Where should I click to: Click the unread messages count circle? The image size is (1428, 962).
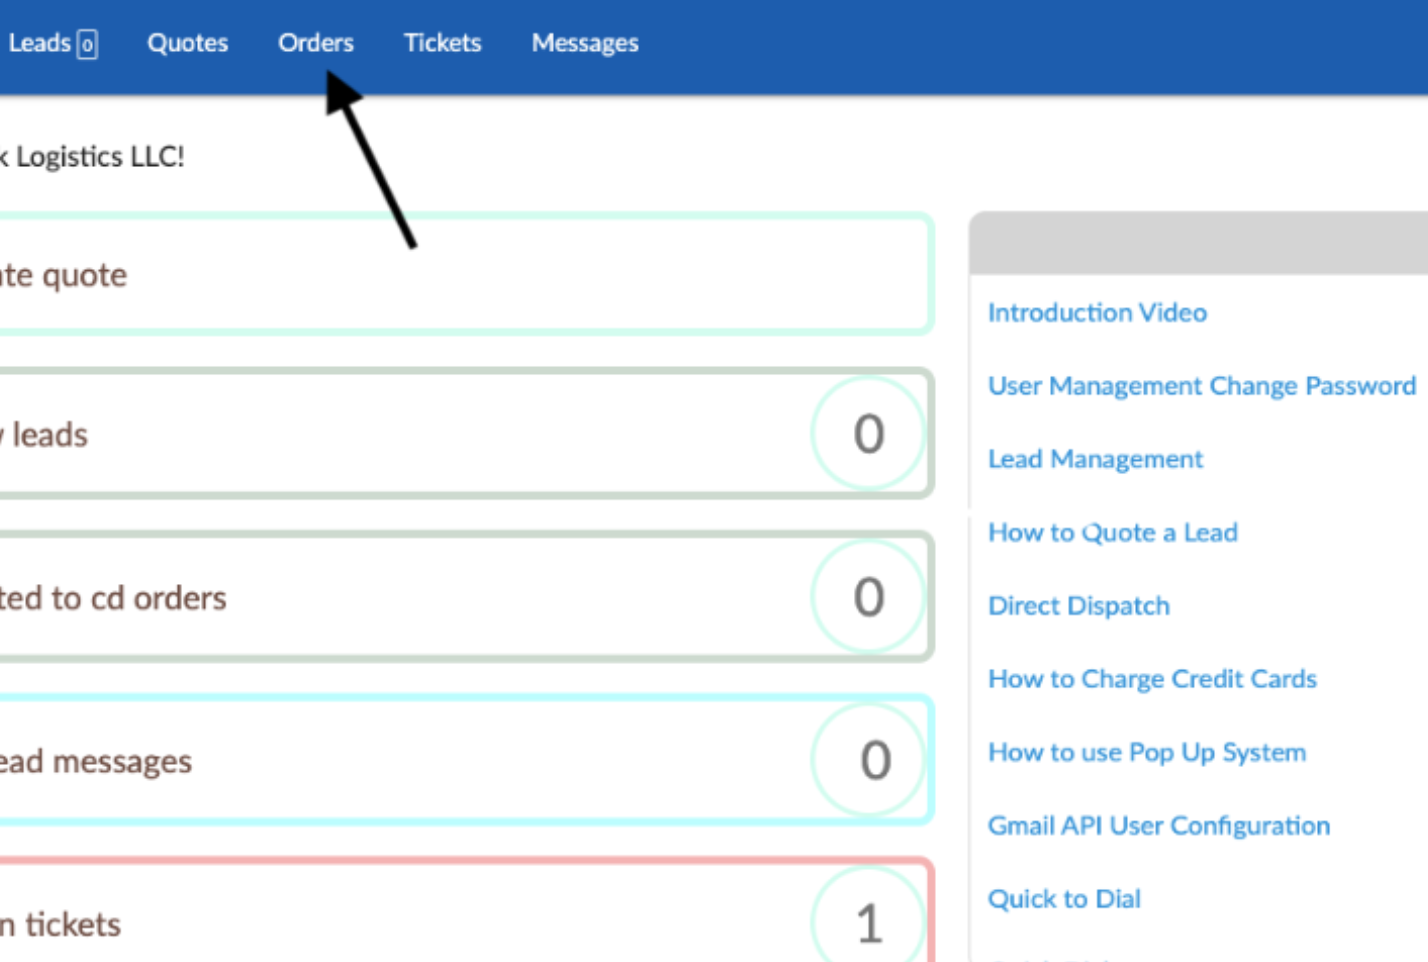coord(868,760)
